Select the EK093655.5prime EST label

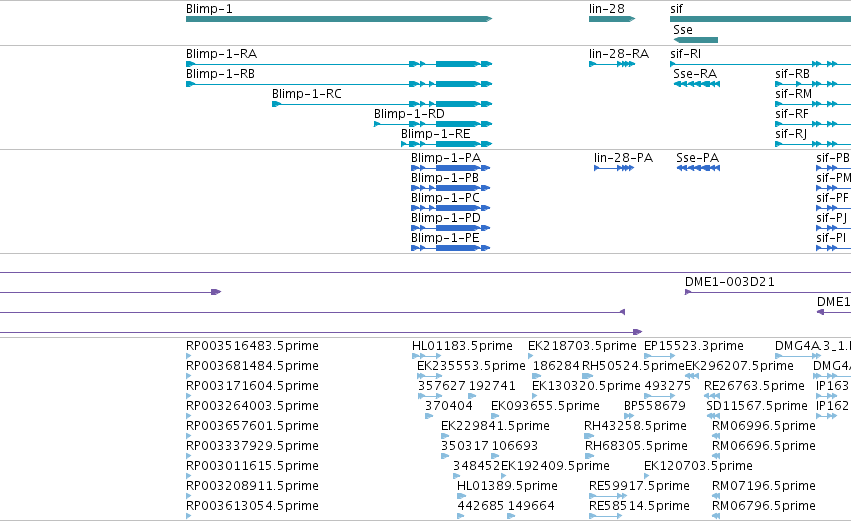click(x=545, y=406)
